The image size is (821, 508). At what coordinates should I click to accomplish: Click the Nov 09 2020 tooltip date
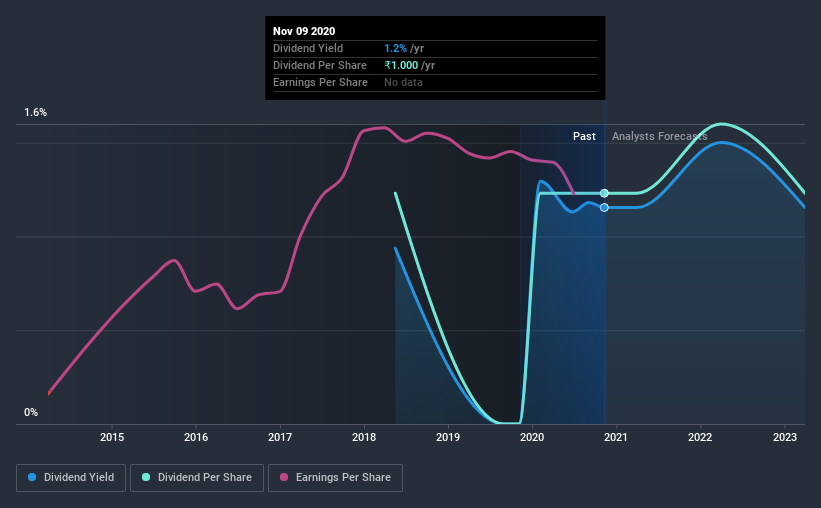(x=304, y=31)
